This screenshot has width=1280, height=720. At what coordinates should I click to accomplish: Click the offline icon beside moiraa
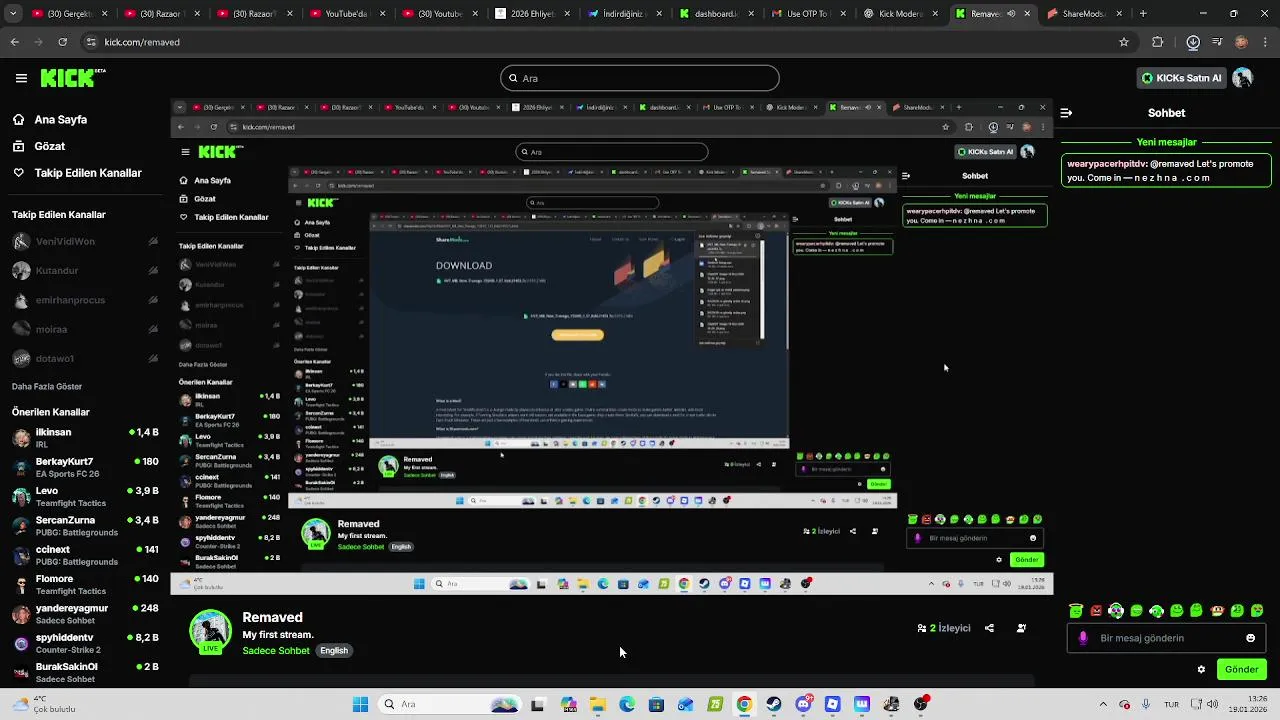[153, 329]
